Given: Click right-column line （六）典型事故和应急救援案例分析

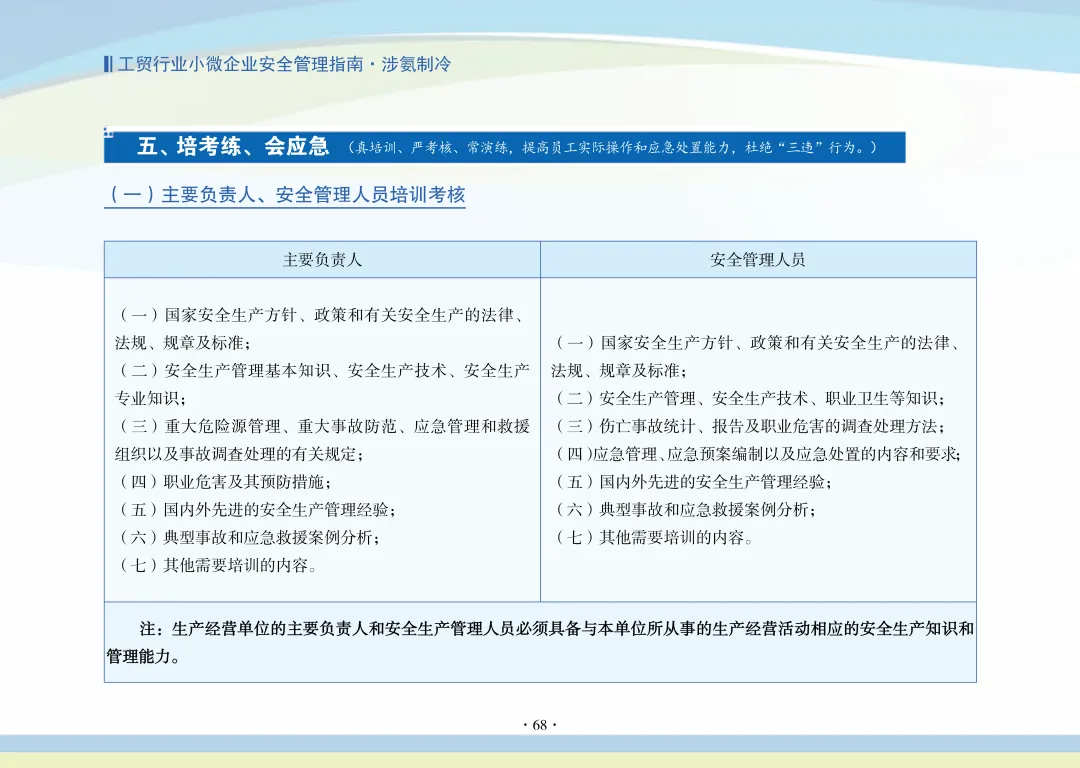Looking at the screenshot, I should 684,510.
